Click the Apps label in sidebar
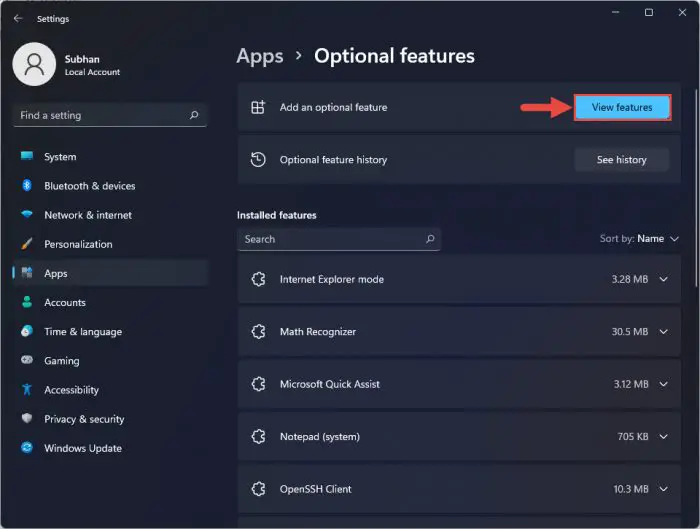This screenshot has width=700, height=529. pyautogui.click(x=56, y=273)
